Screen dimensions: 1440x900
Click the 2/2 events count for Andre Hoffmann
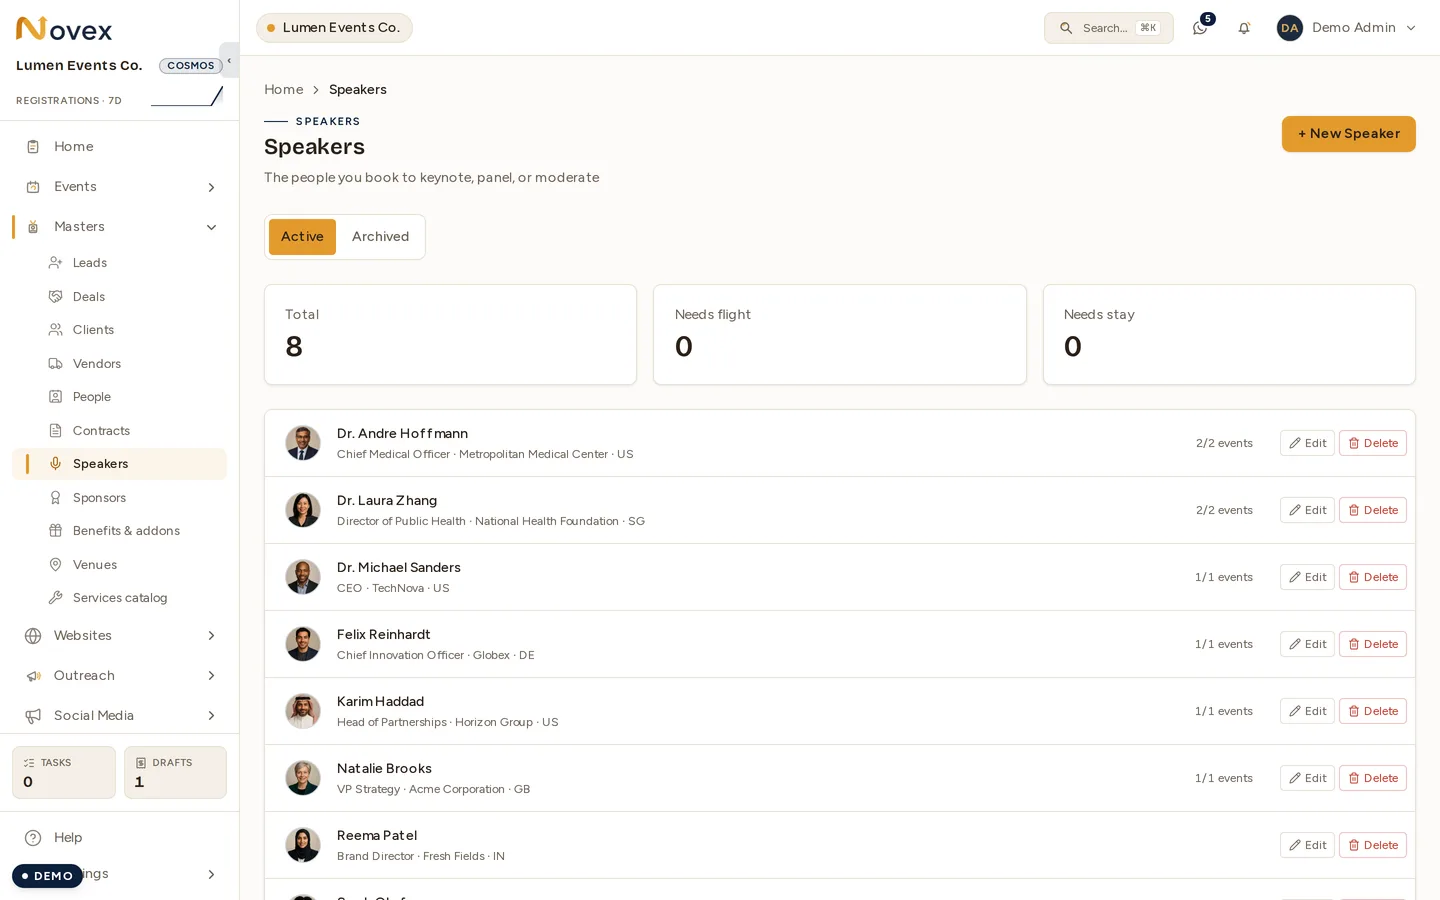[1224, 443]
